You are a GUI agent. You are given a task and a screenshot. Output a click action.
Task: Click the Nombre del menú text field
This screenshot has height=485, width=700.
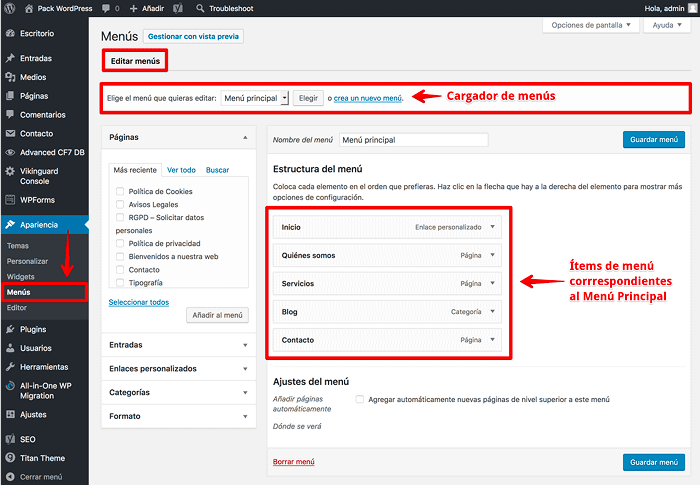click(413, 140)
